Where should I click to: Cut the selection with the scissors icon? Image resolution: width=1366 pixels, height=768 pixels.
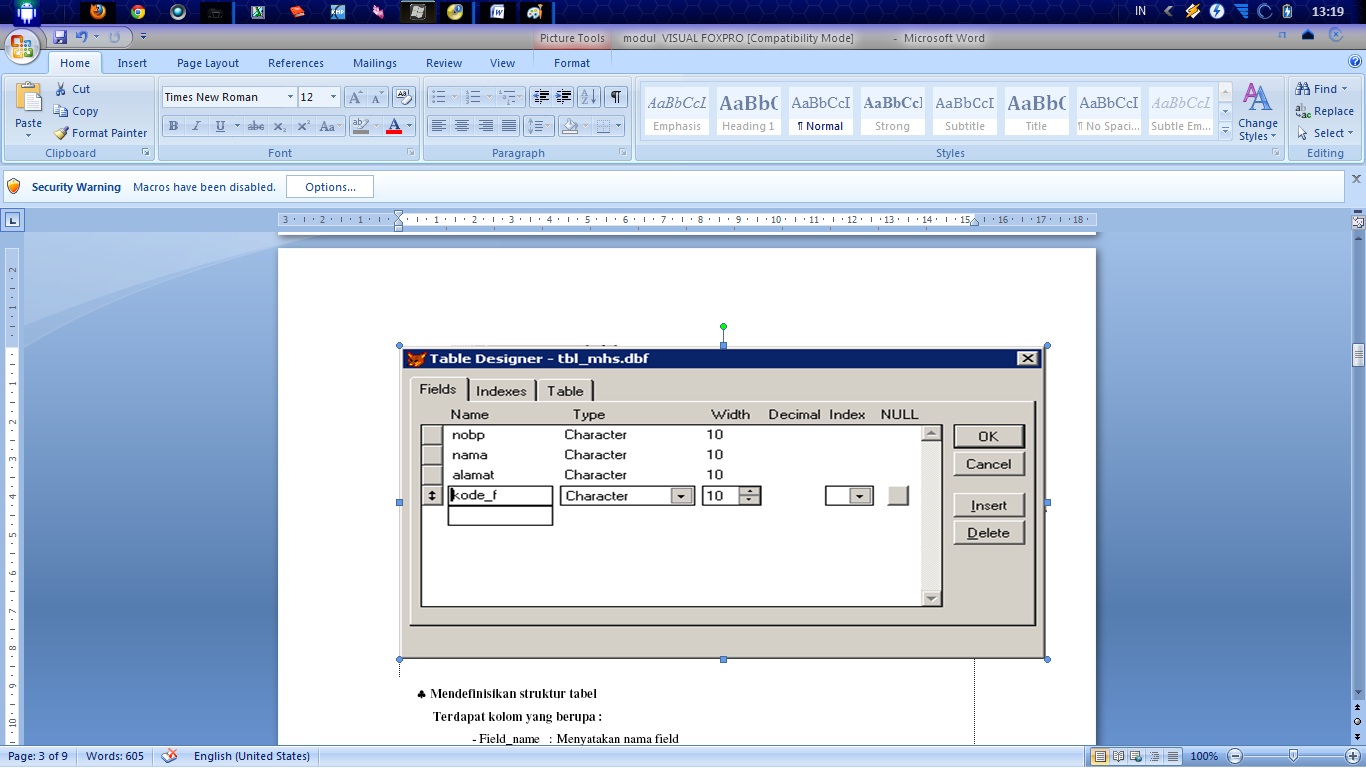pos(72,89)
